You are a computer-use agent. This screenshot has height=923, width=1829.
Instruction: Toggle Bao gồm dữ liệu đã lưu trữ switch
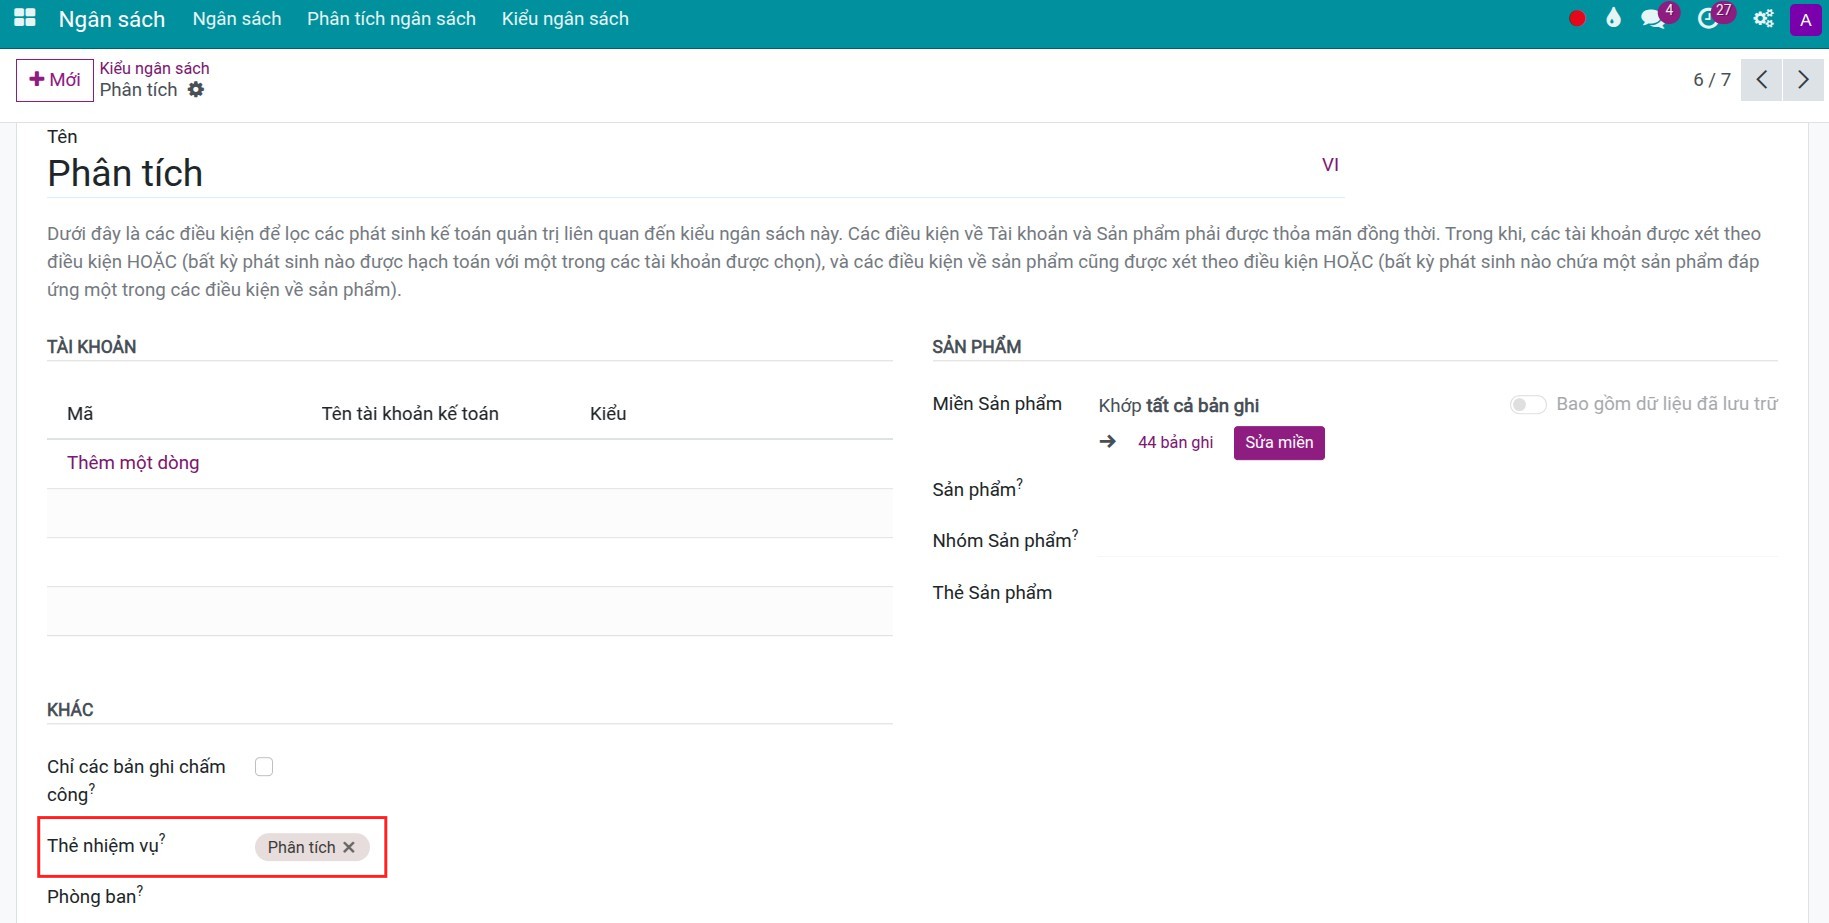[1527, 404]
